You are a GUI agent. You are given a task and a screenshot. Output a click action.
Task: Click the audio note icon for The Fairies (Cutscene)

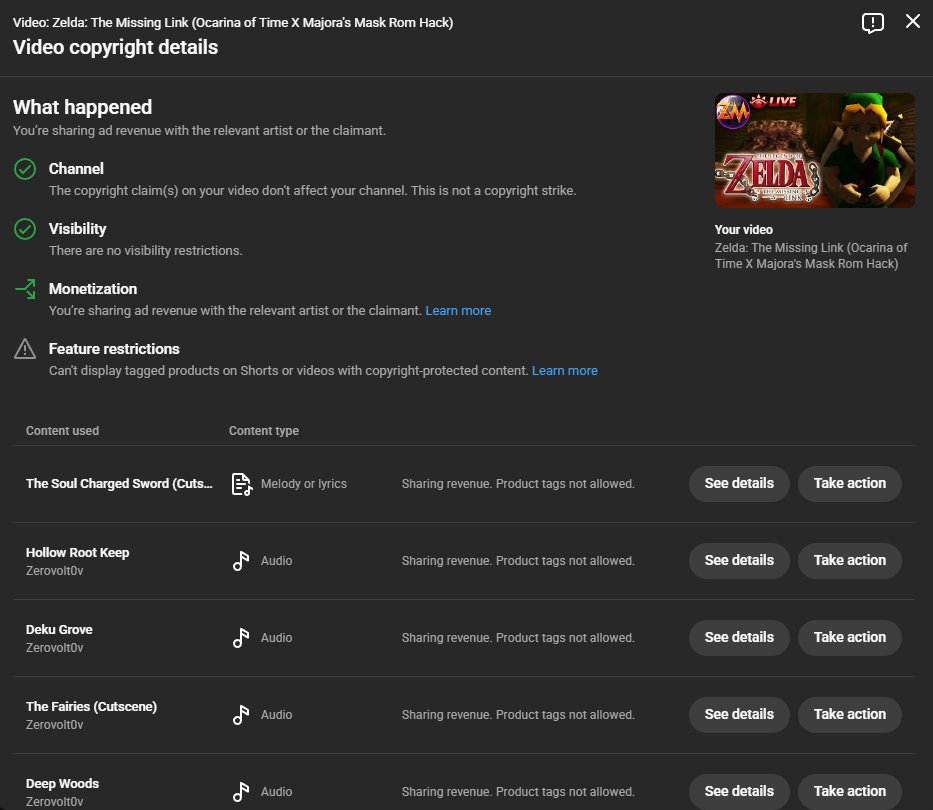241,715
